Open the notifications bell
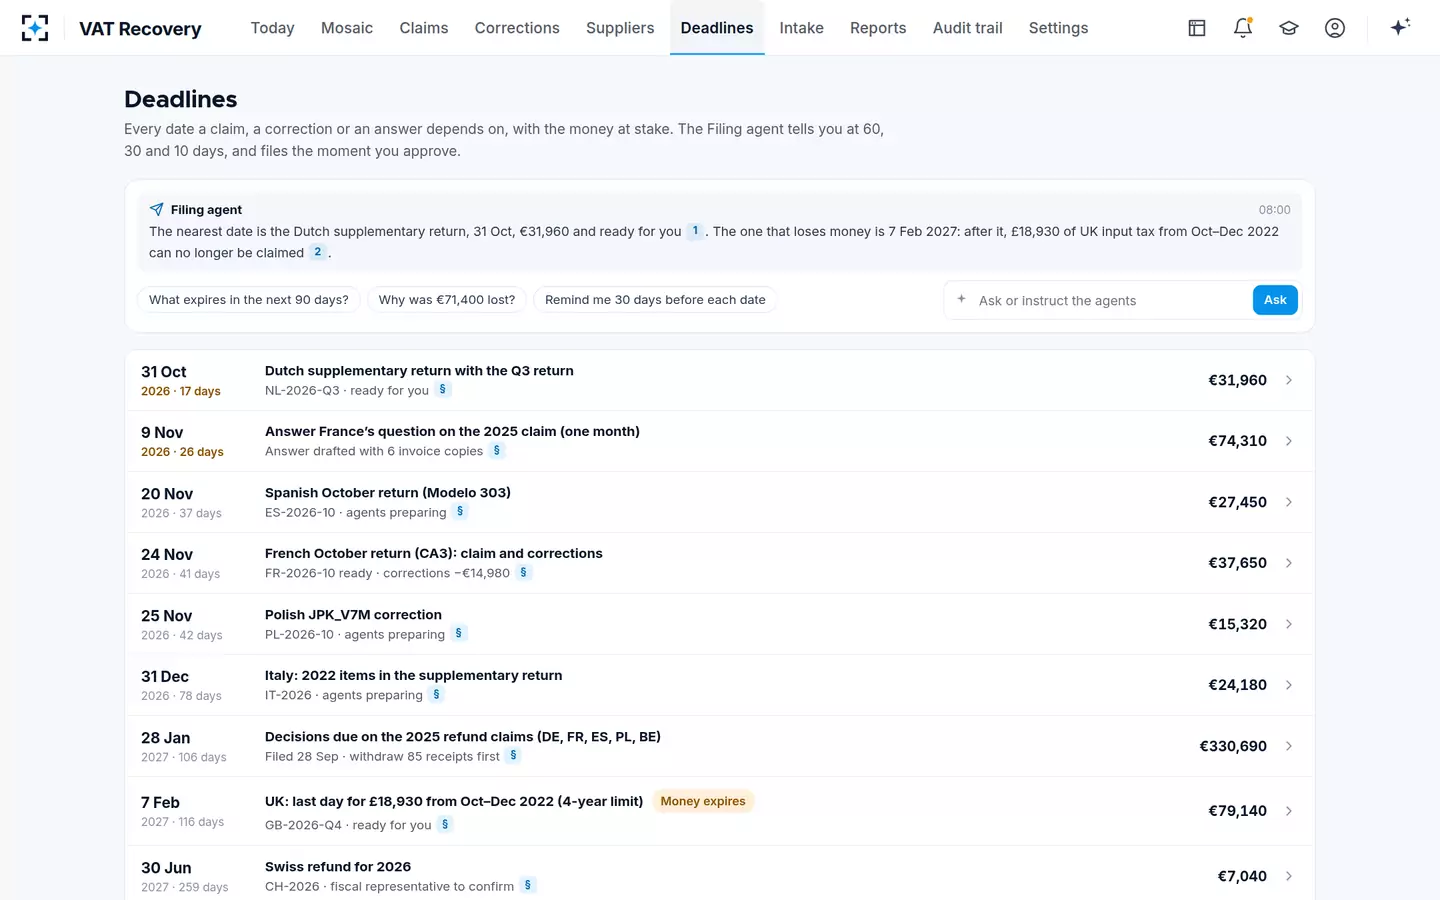 coord(1243,28)
